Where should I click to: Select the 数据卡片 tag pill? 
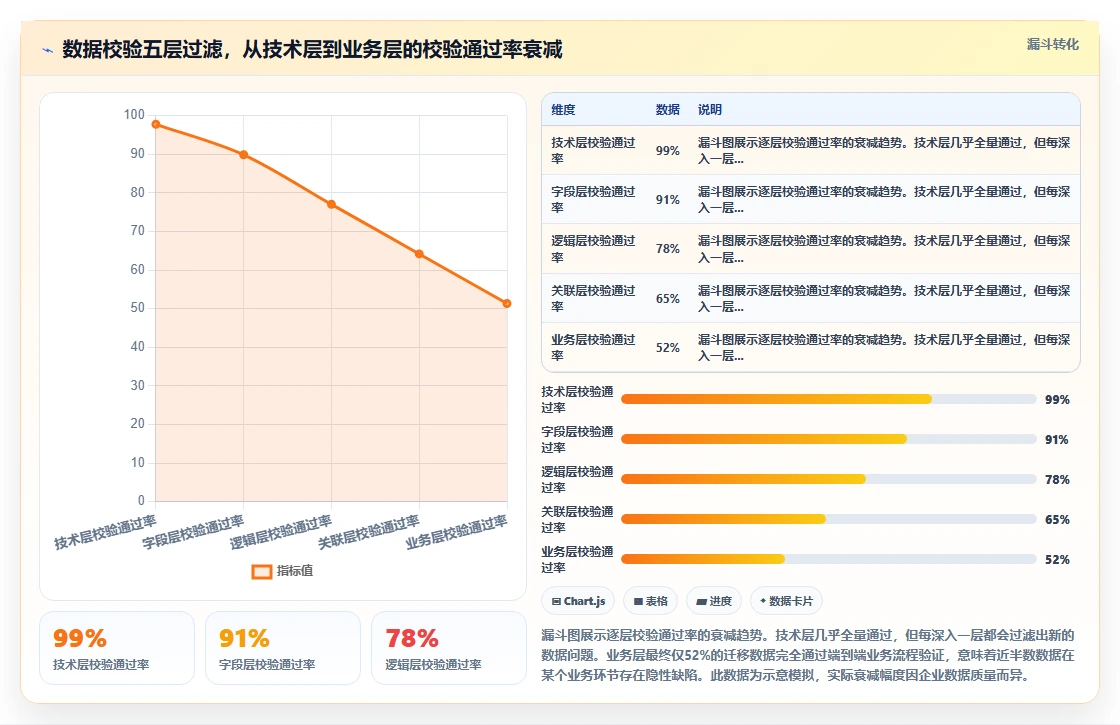(786, 601)
